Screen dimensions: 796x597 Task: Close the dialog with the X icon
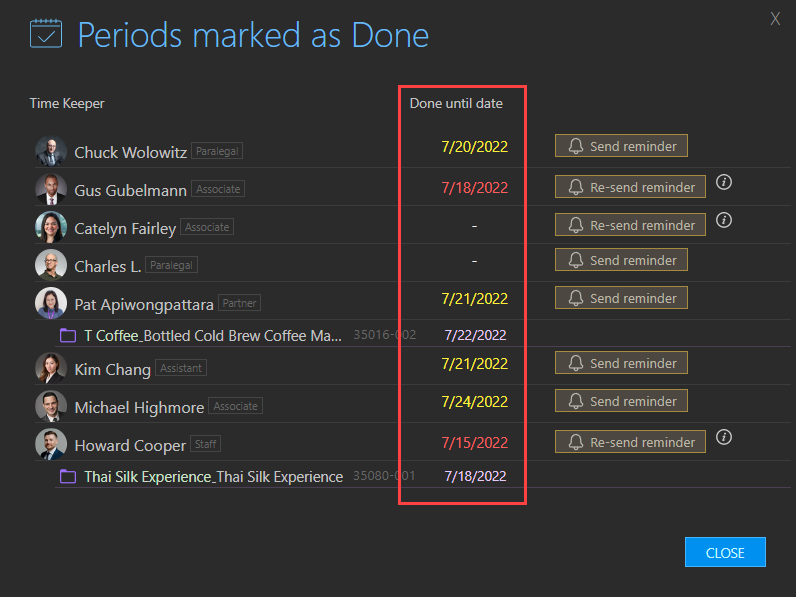pos(775,19)
